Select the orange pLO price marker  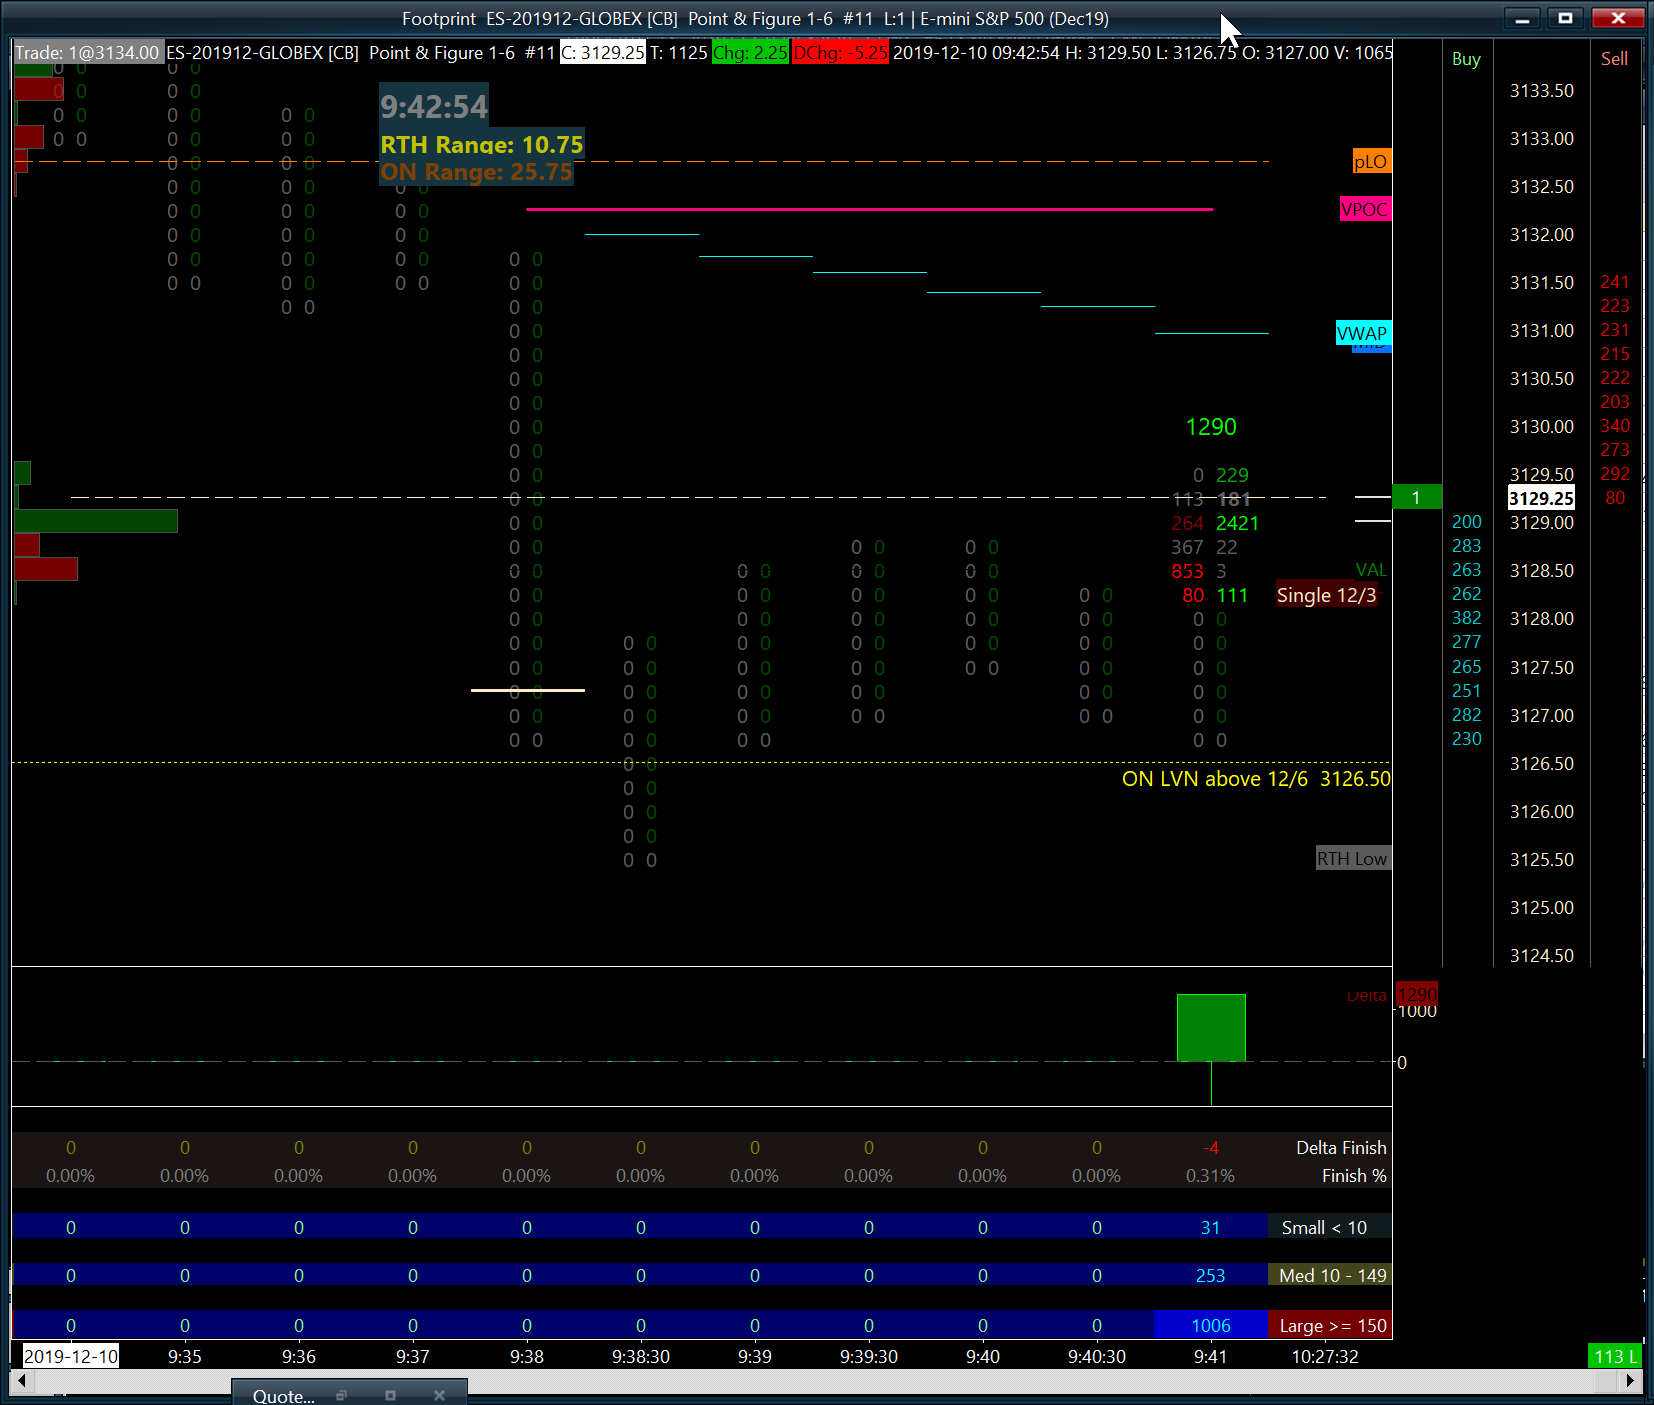click(1371, 162)
